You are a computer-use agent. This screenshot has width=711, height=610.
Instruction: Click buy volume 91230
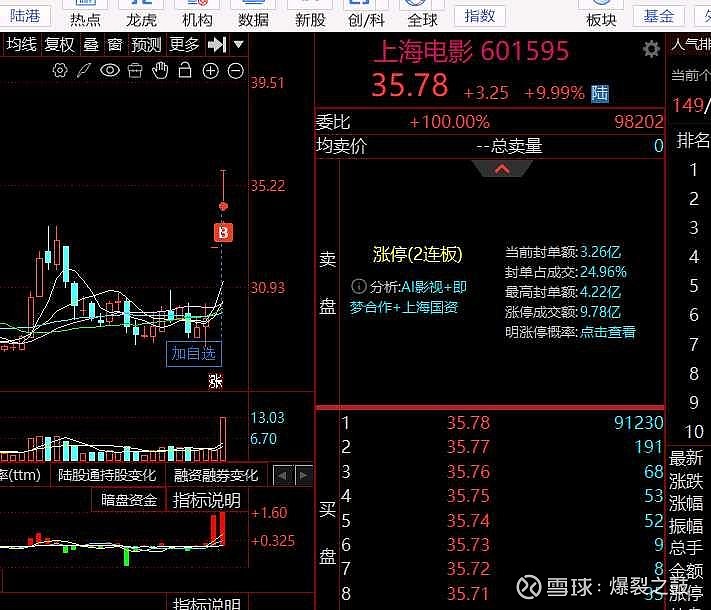point(638,423)
